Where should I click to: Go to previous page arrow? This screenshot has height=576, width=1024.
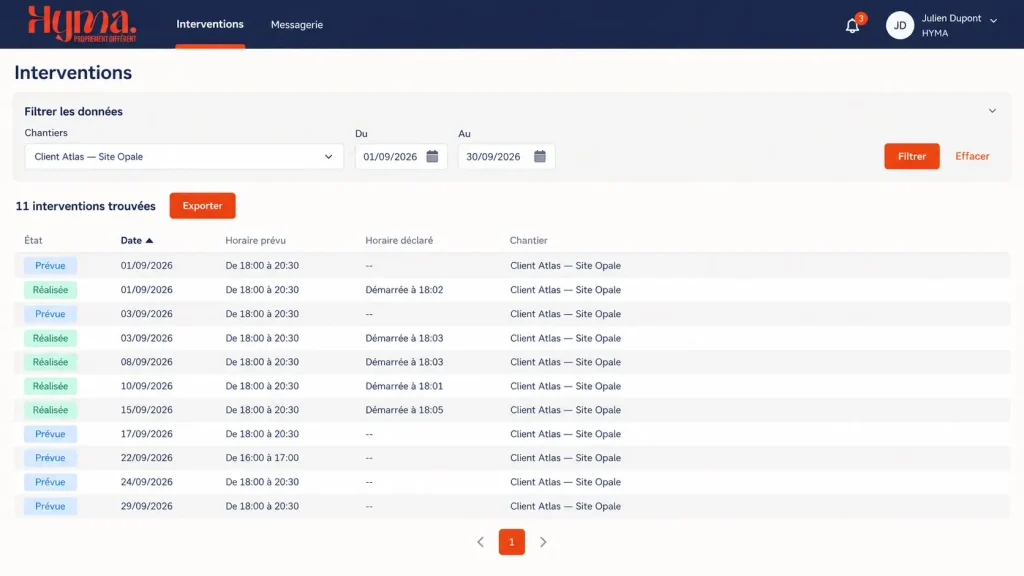click(481, 542)
